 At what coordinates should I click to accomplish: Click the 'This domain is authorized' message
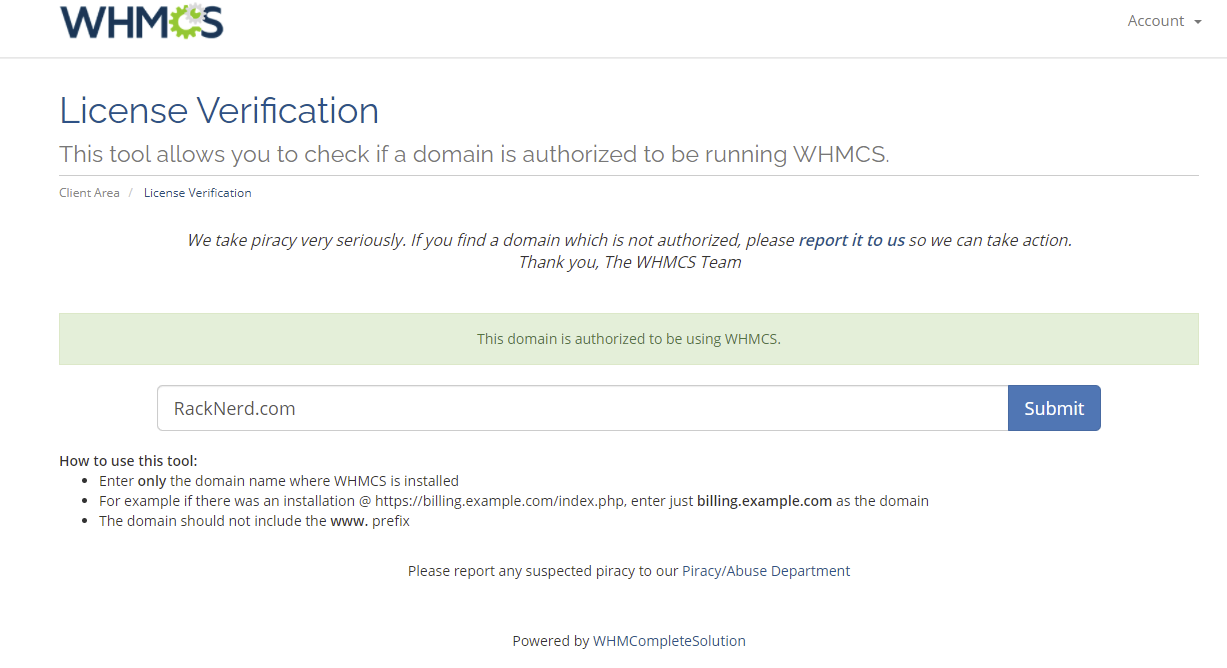[x=629, y=339]
